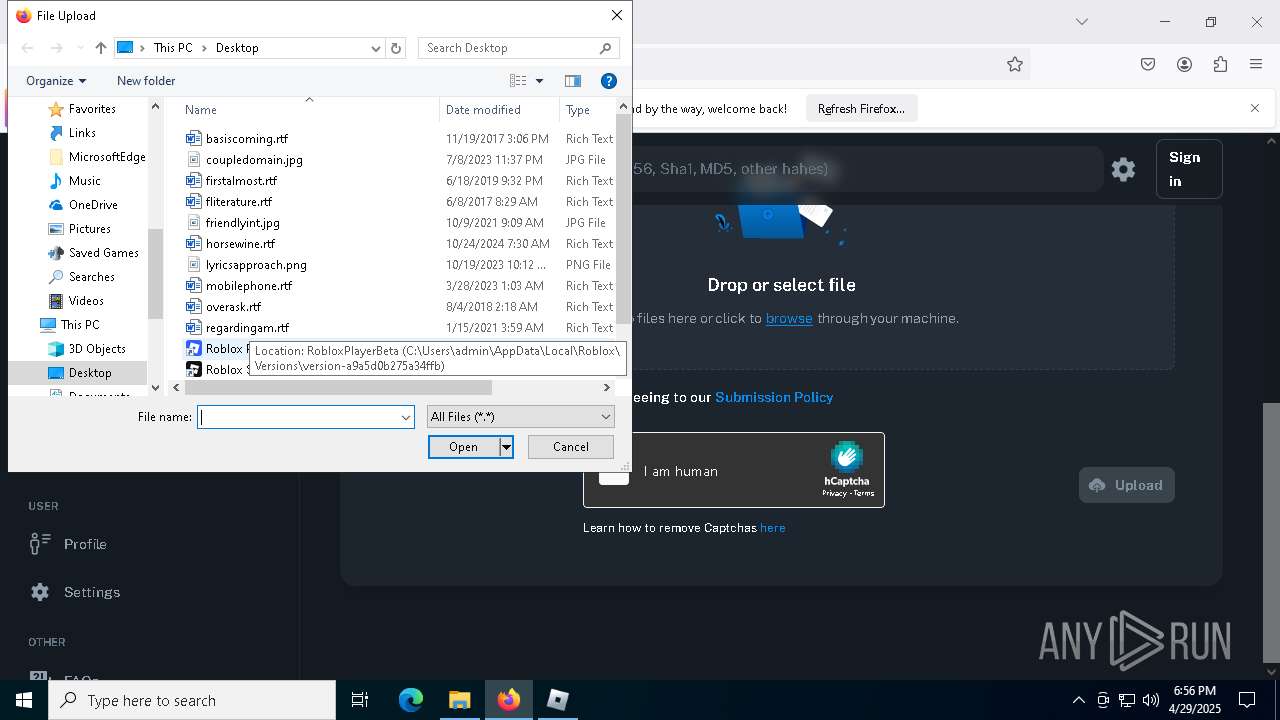Open Windows Start menu
Image resolution: width=1280 pixels, height=720 pixels.
tap(24, 700)
